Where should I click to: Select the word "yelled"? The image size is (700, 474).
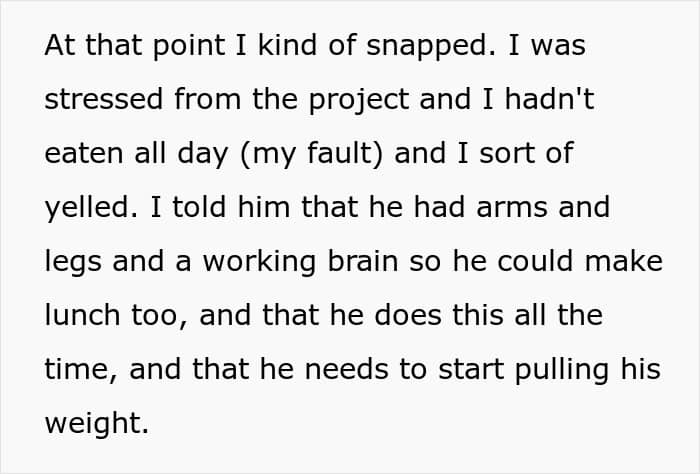coord(88,209)
